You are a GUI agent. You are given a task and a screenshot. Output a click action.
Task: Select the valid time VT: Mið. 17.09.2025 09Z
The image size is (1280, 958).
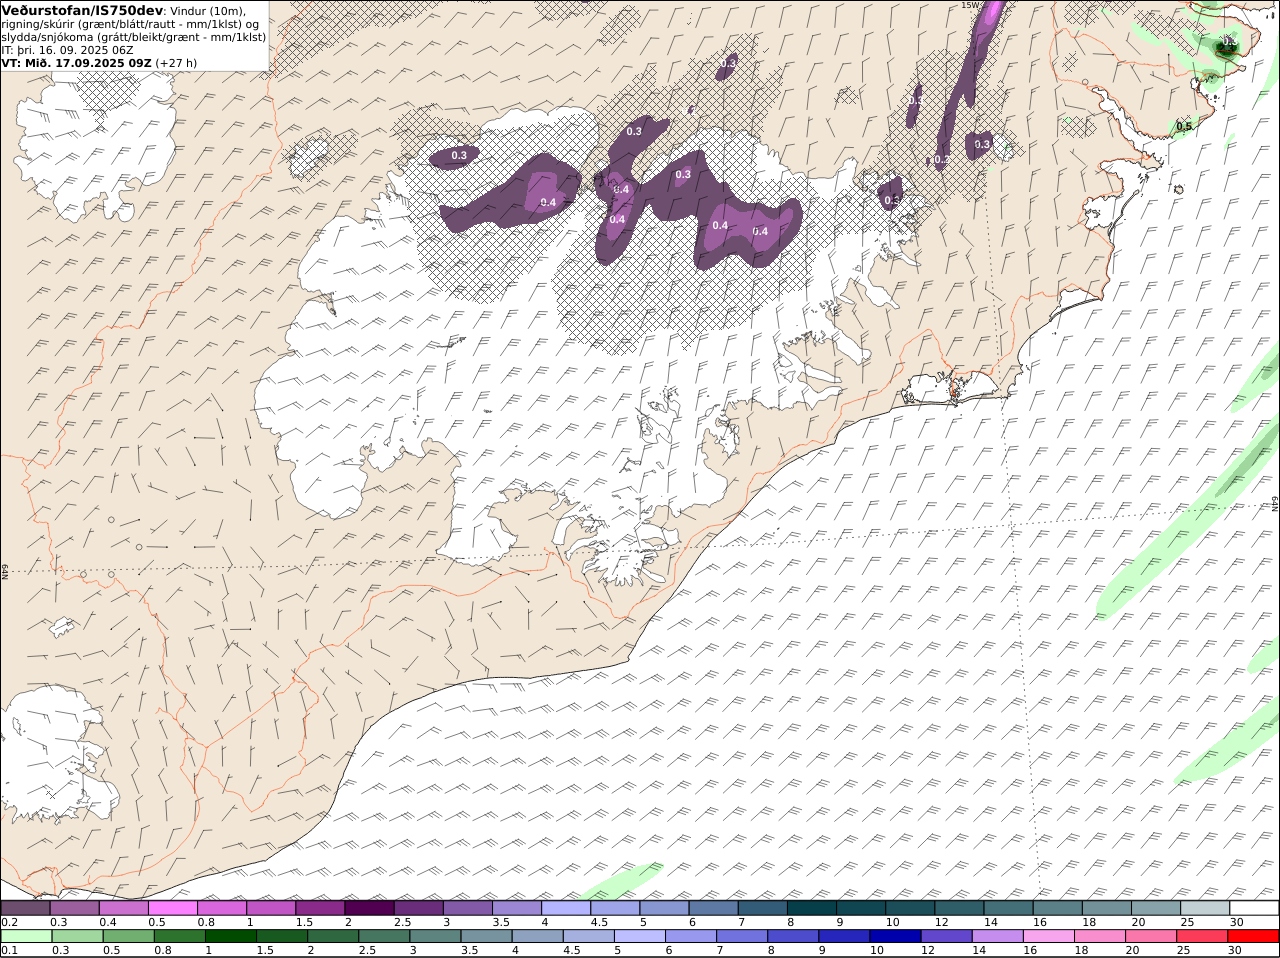click(76, 62)
